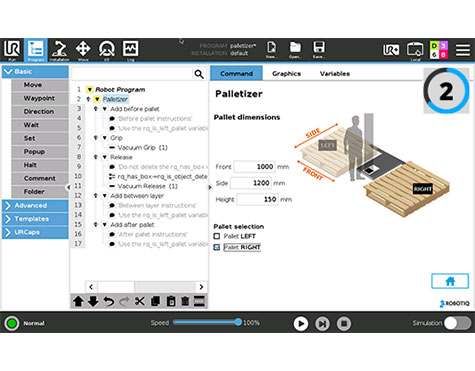Screen dimensions: 475x371
Task: Insert a Popup command
Action: coord(40,152)
